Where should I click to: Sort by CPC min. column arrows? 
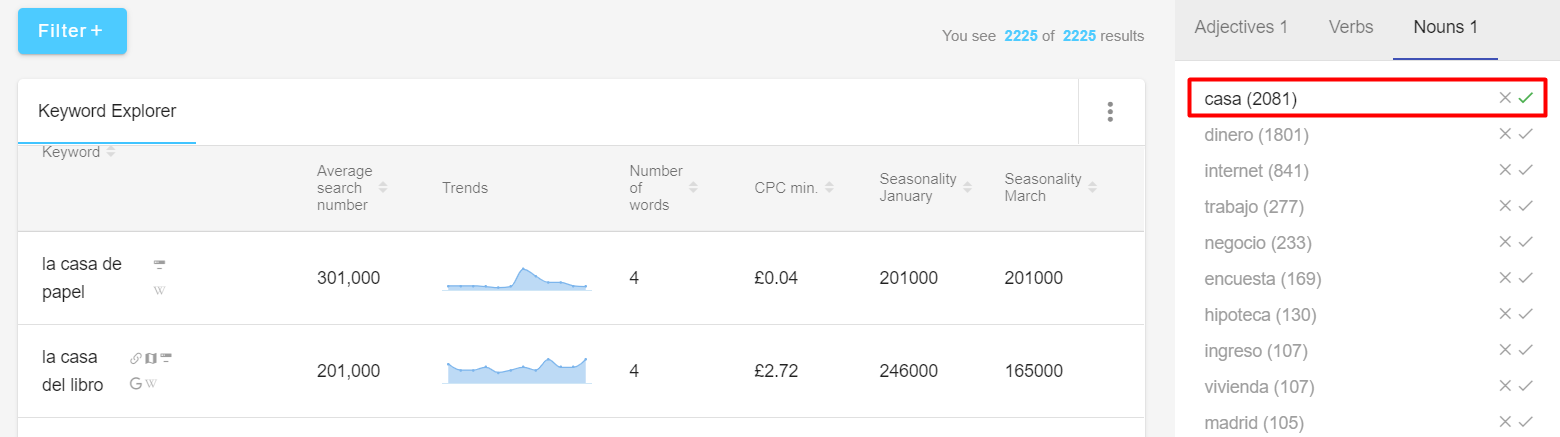point(829,188)
